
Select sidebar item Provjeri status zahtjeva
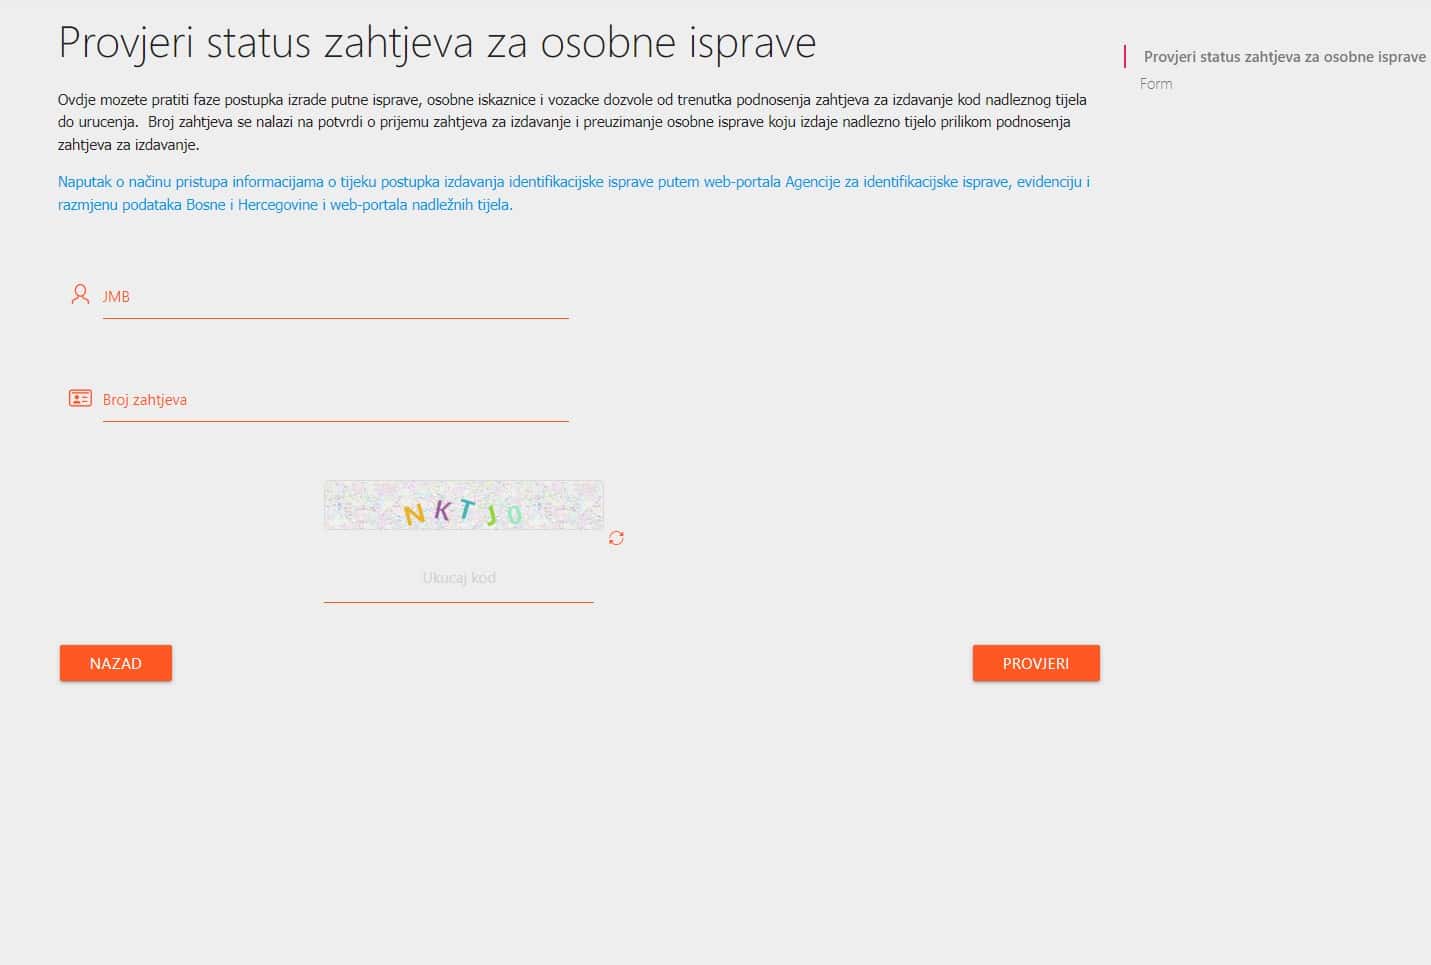coord(1284,57)
